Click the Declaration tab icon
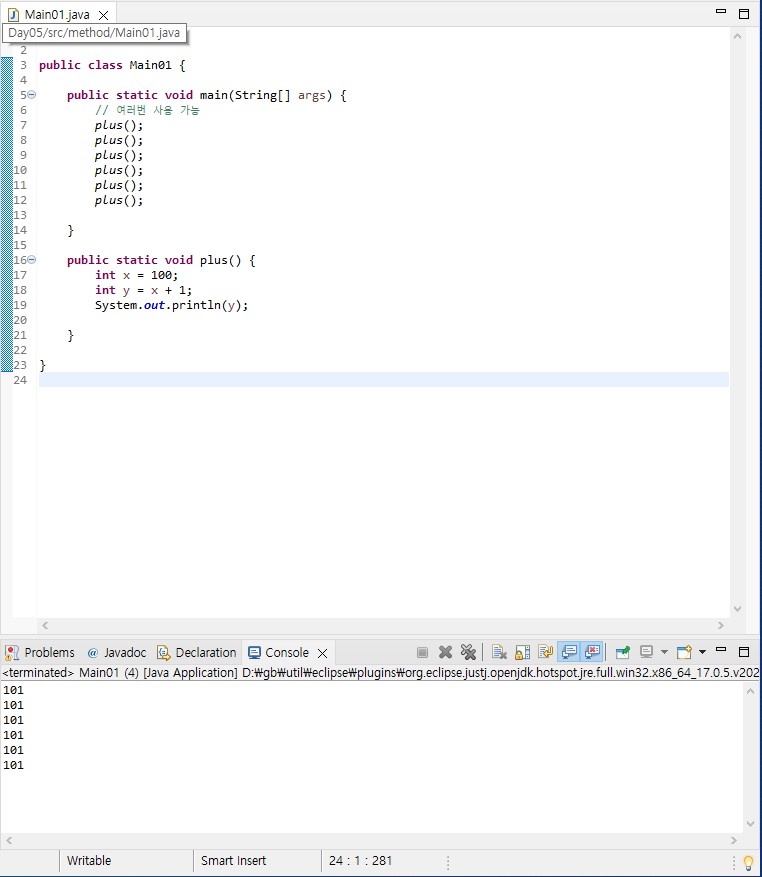The width and height of the screenshot is (762, 877). pos(163,653)
